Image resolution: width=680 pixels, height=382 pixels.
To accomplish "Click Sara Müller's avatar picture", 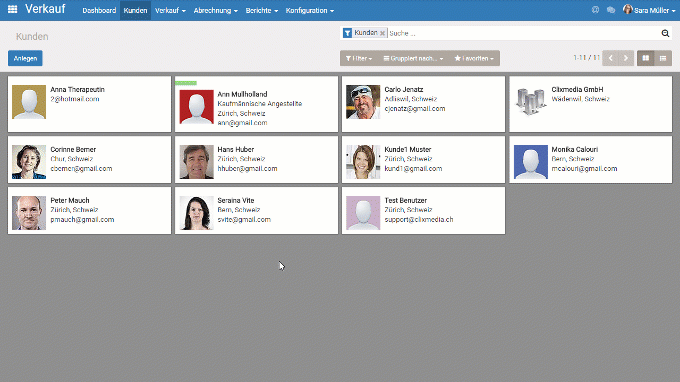I will click(x=627, y=9).
